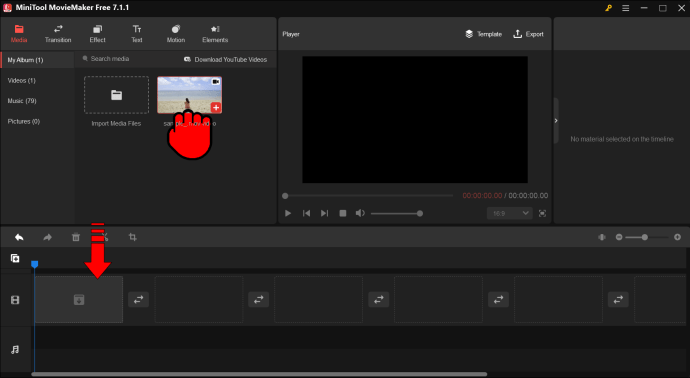Switch to the Motion tab
The width and height of the screenshot is (690, 378).
pyautogui.click(x=176, y=34)
